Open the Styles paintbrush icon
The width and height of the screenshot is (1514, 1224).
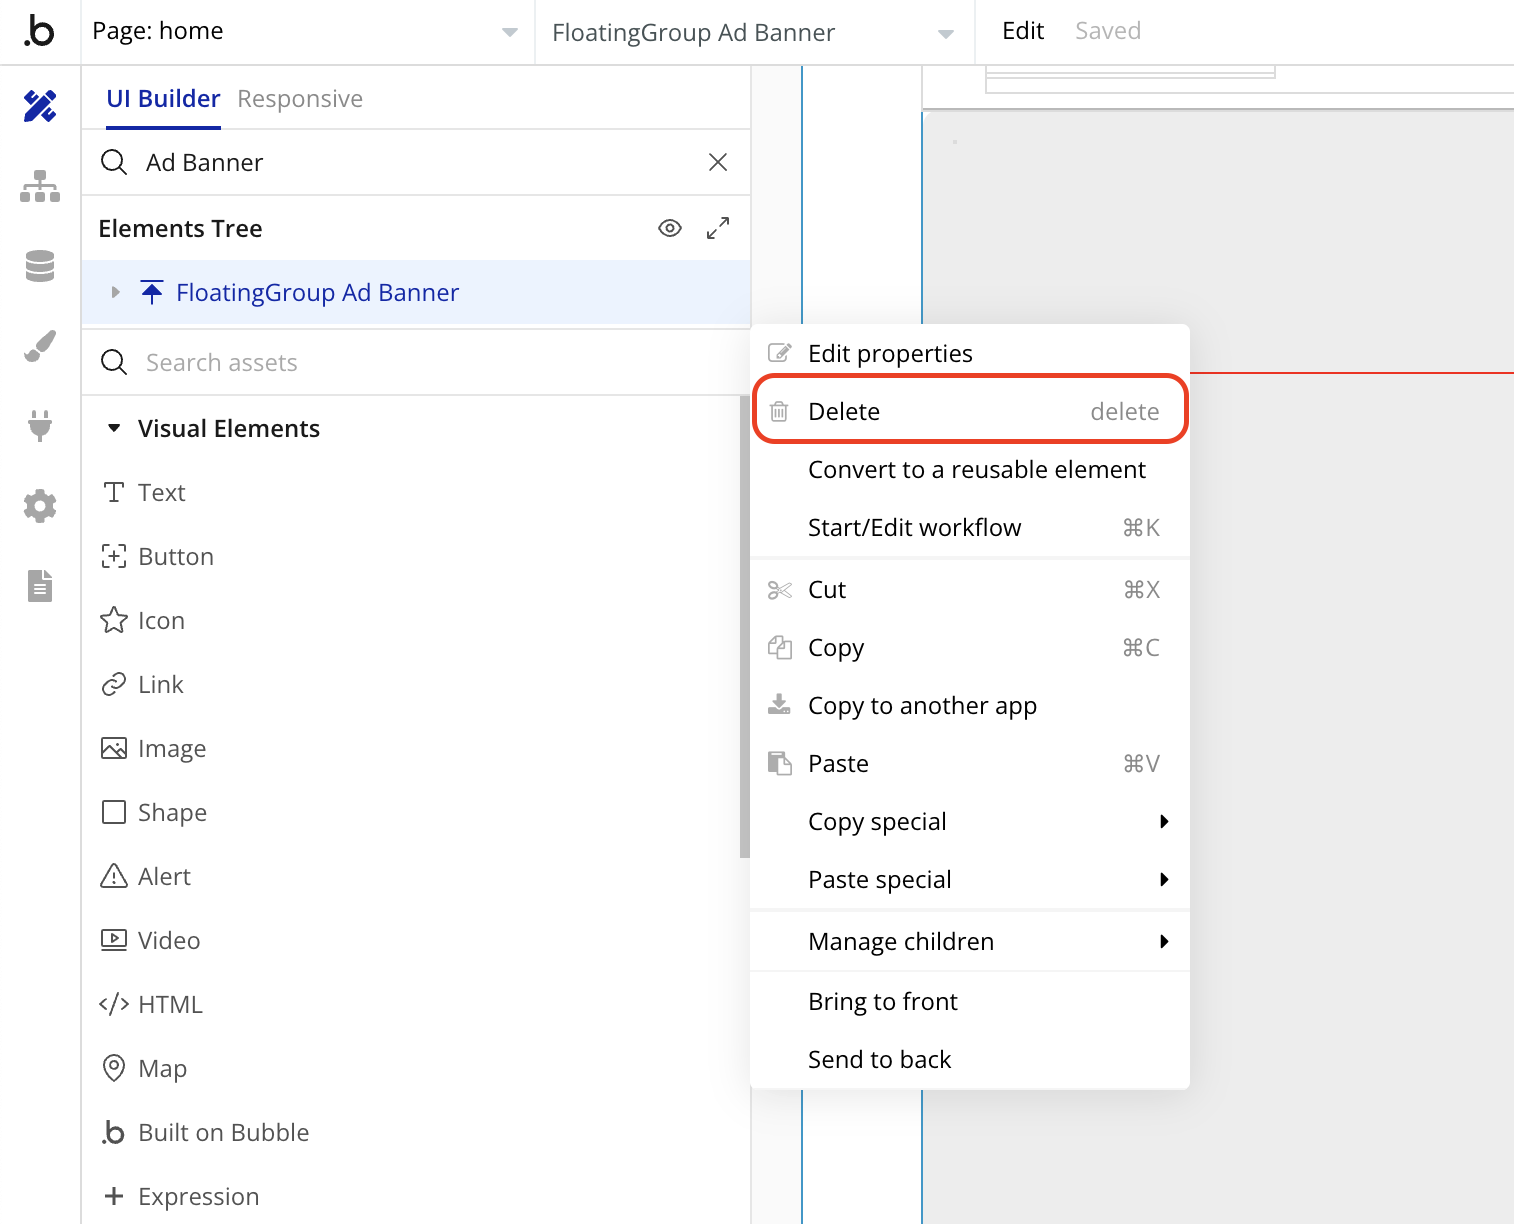[x=40, y=346]
